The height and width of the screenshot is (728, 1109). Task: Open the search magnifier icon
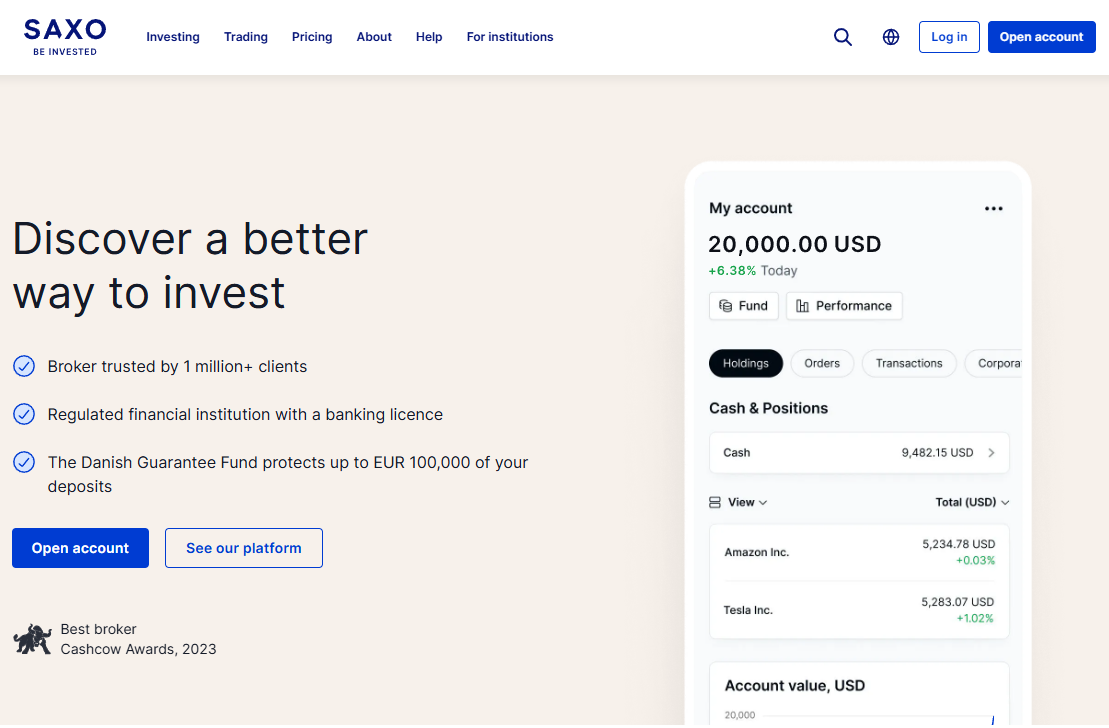click(843, 37)
